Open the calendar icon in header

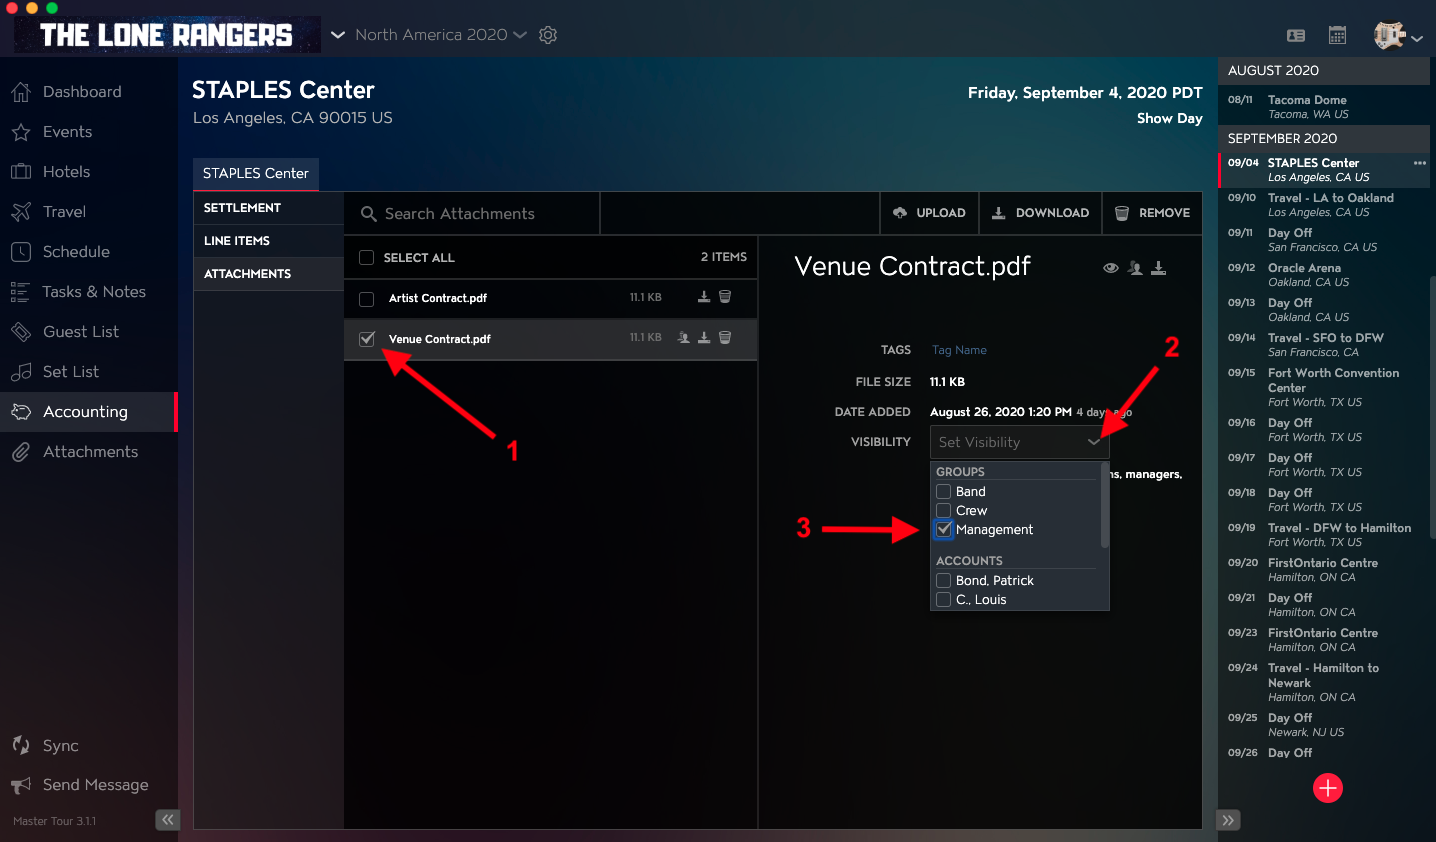[1337, 35]
